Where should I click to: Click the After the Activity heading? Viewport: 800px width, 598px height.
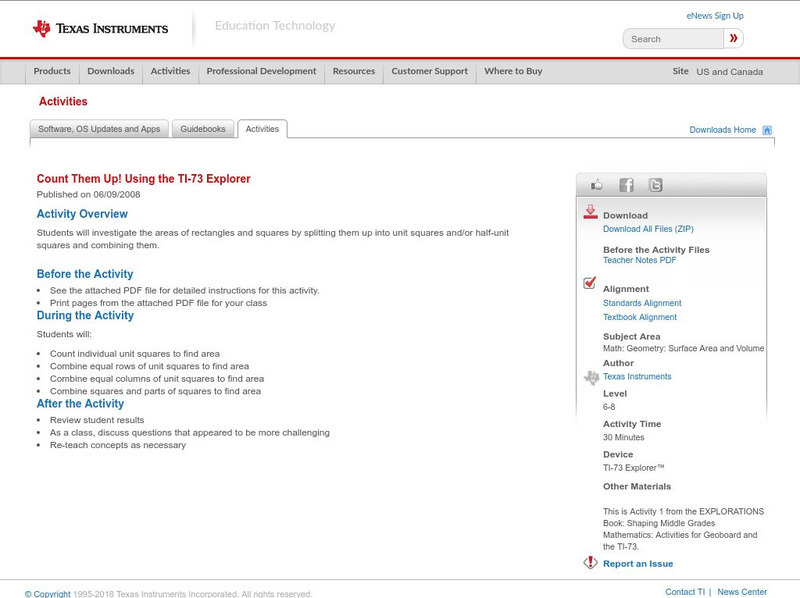pos(80,404)
